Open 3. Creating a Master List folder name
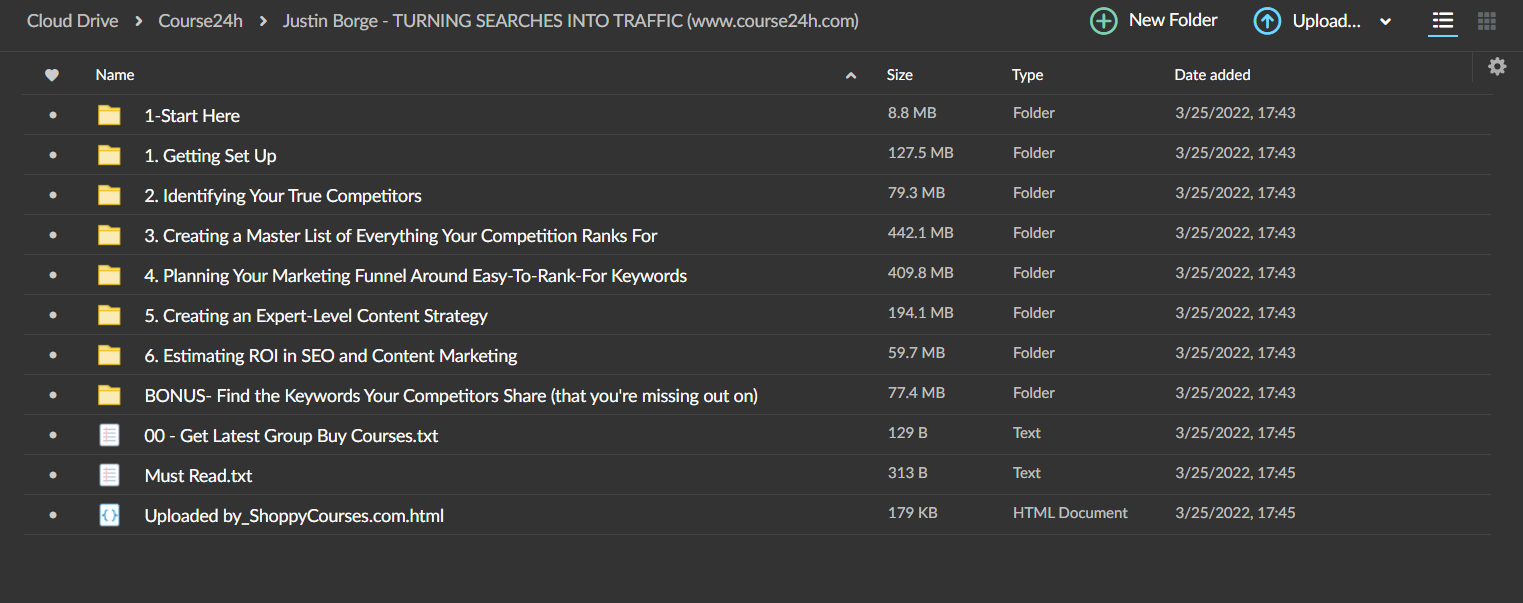This screenshot has height=603, width=1523. pyautogui.click(x=401, y=236)
